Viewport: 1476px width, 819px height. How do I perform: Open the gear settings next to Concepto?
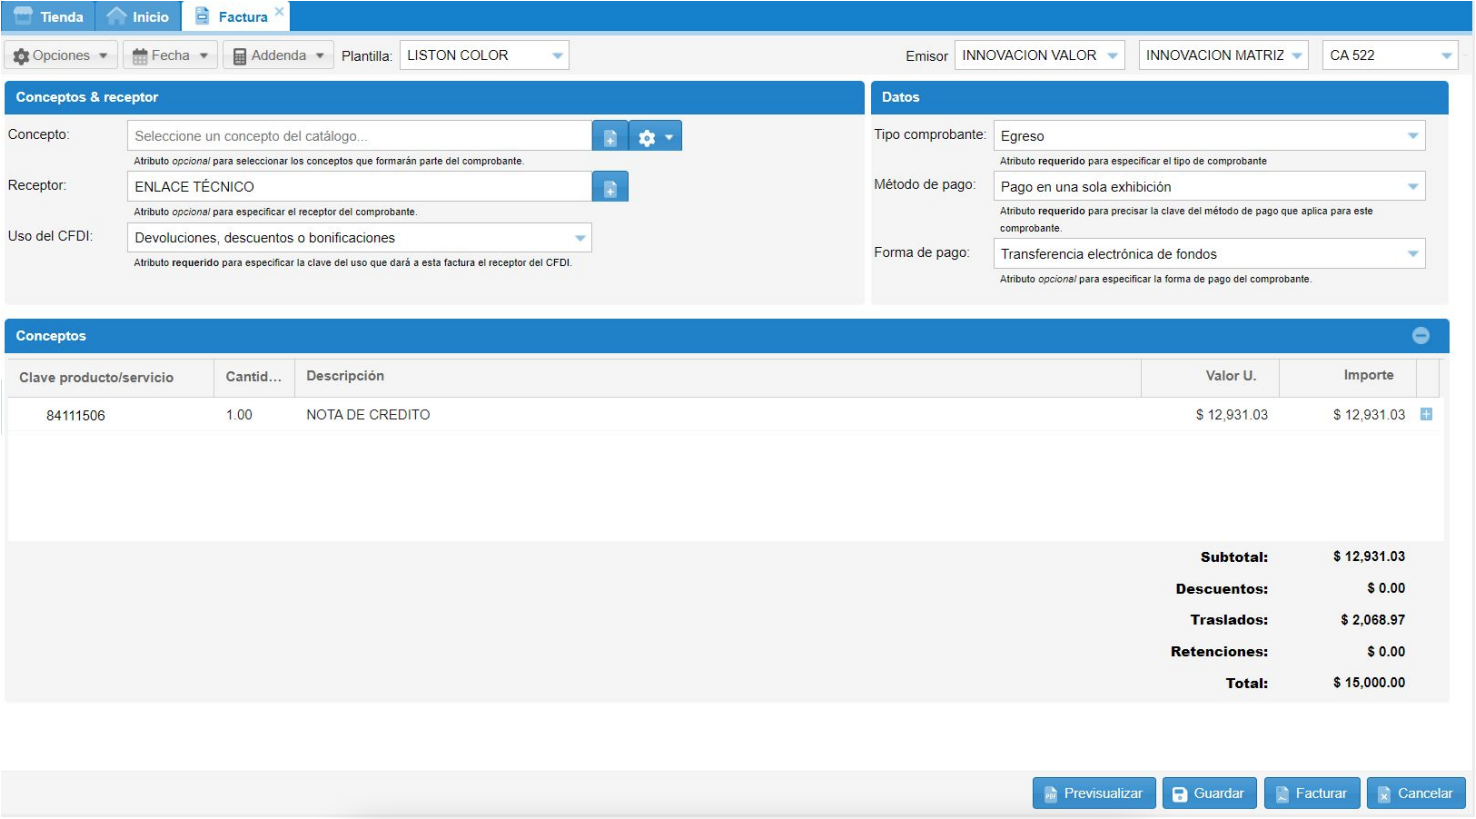click(x=655, y=137)
